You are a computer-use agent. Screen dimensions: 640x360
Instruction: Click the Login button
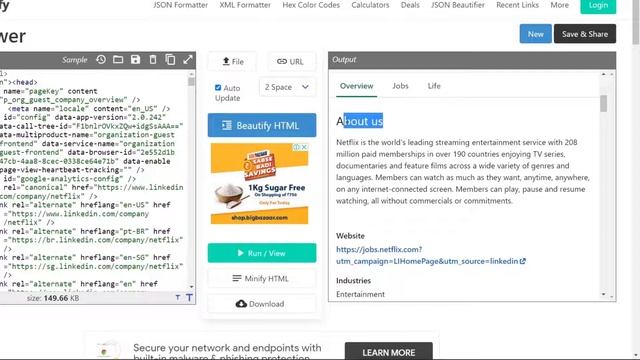tap(598, 6)
